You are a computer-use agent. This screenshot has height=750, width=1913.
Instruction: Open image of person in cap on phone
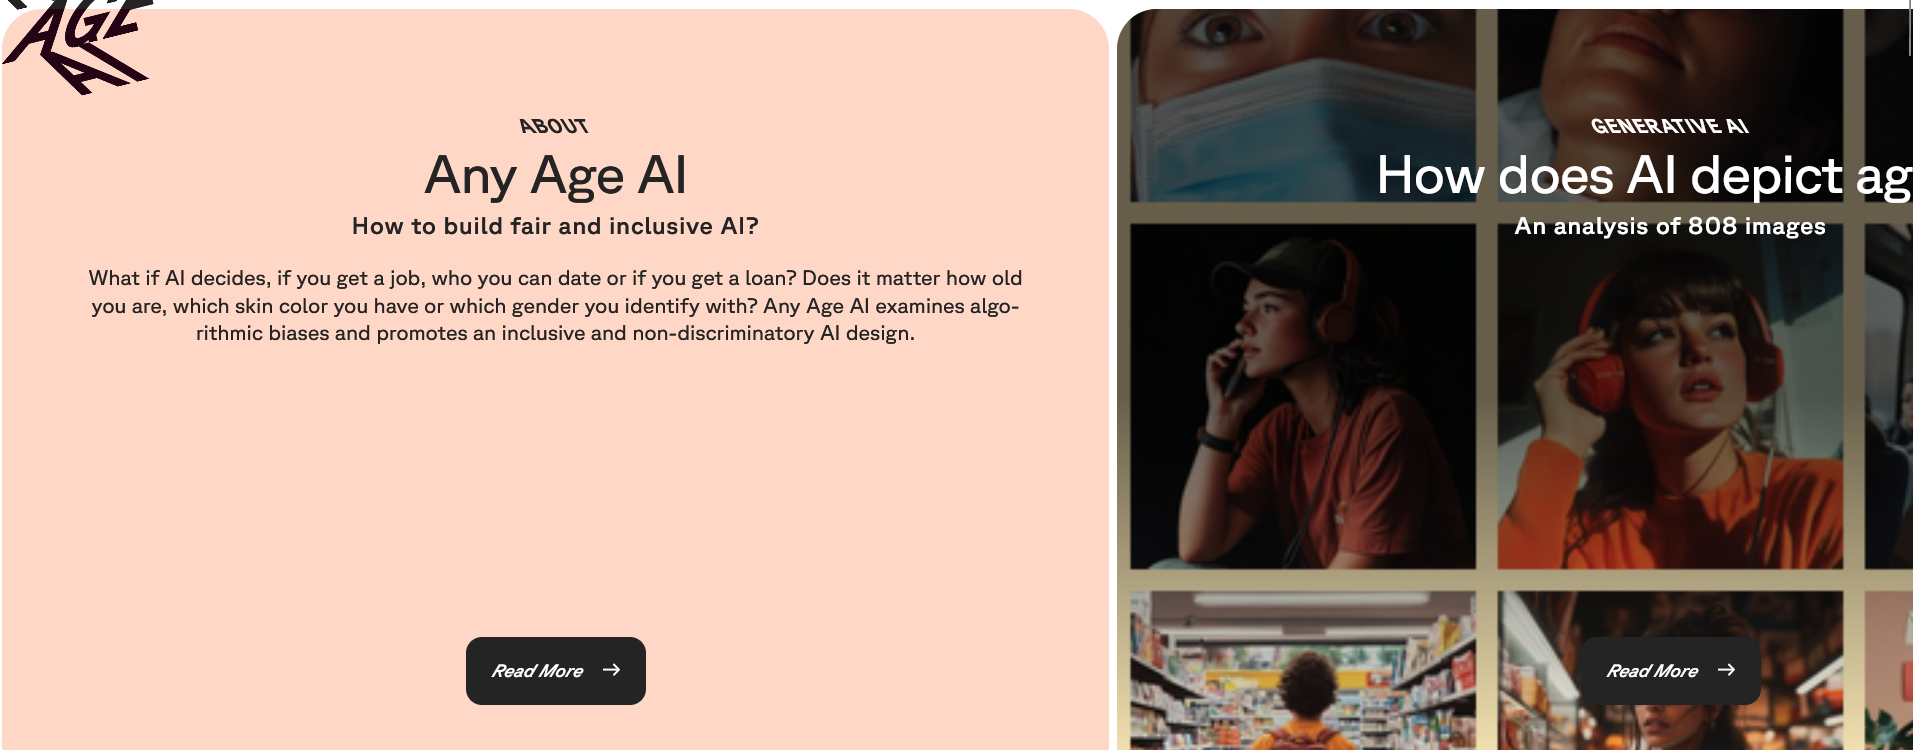point(1303,396)
